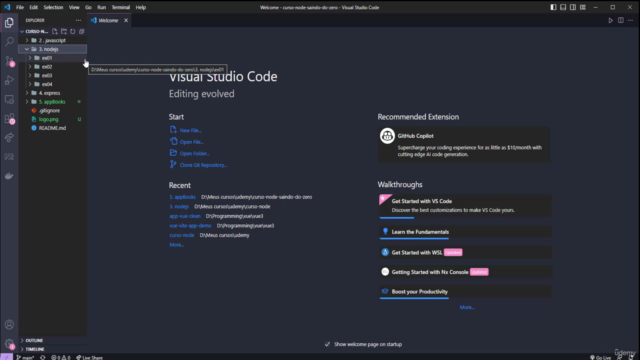
Task: Click the GitHub Copilot extension icon
Action: [x=387, y=136]
